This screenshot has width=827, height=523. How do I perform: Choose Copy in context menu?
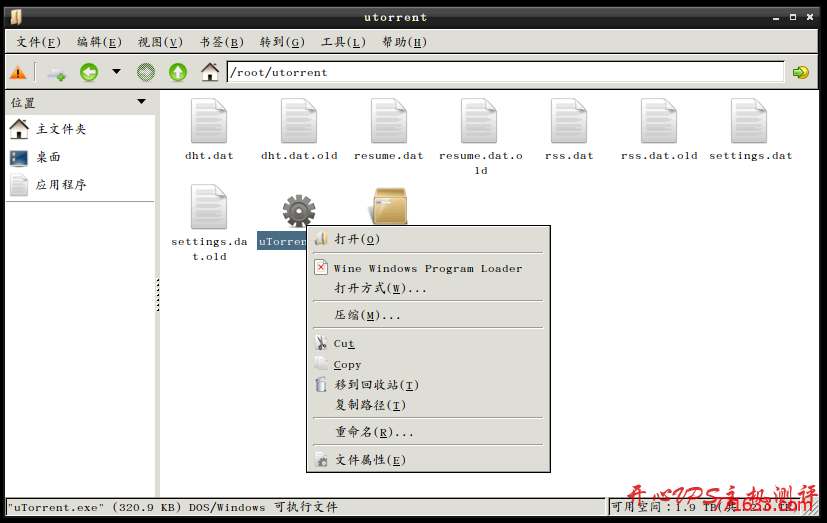pyautogui.click(x=428, y=364)
